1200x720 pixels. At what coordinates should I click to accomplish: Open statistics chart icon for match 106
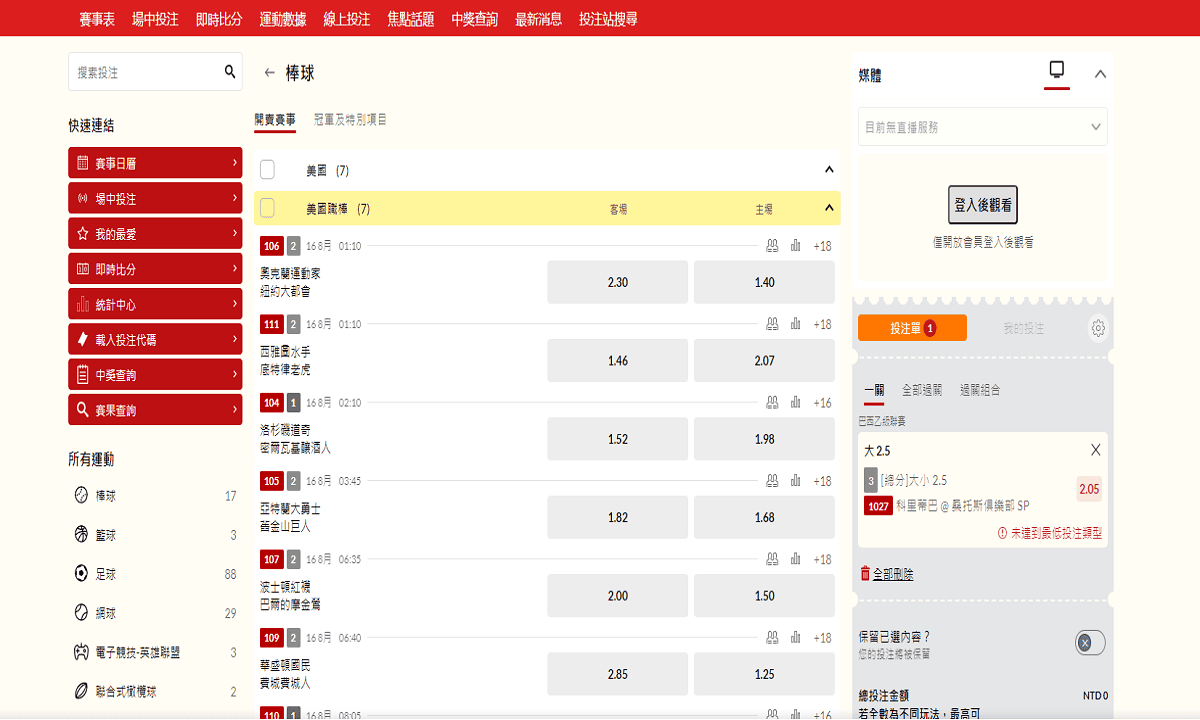pos(796,246)
